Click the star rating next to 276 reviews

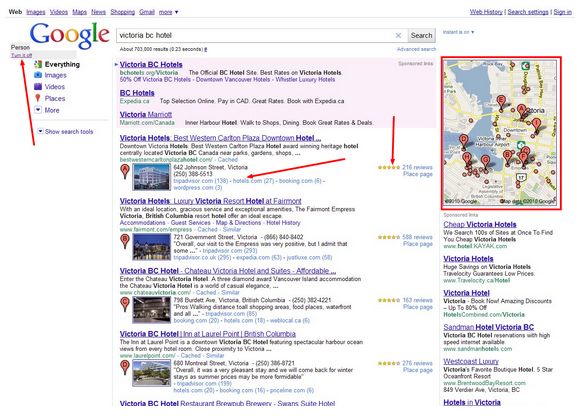(x=389, y=364)
